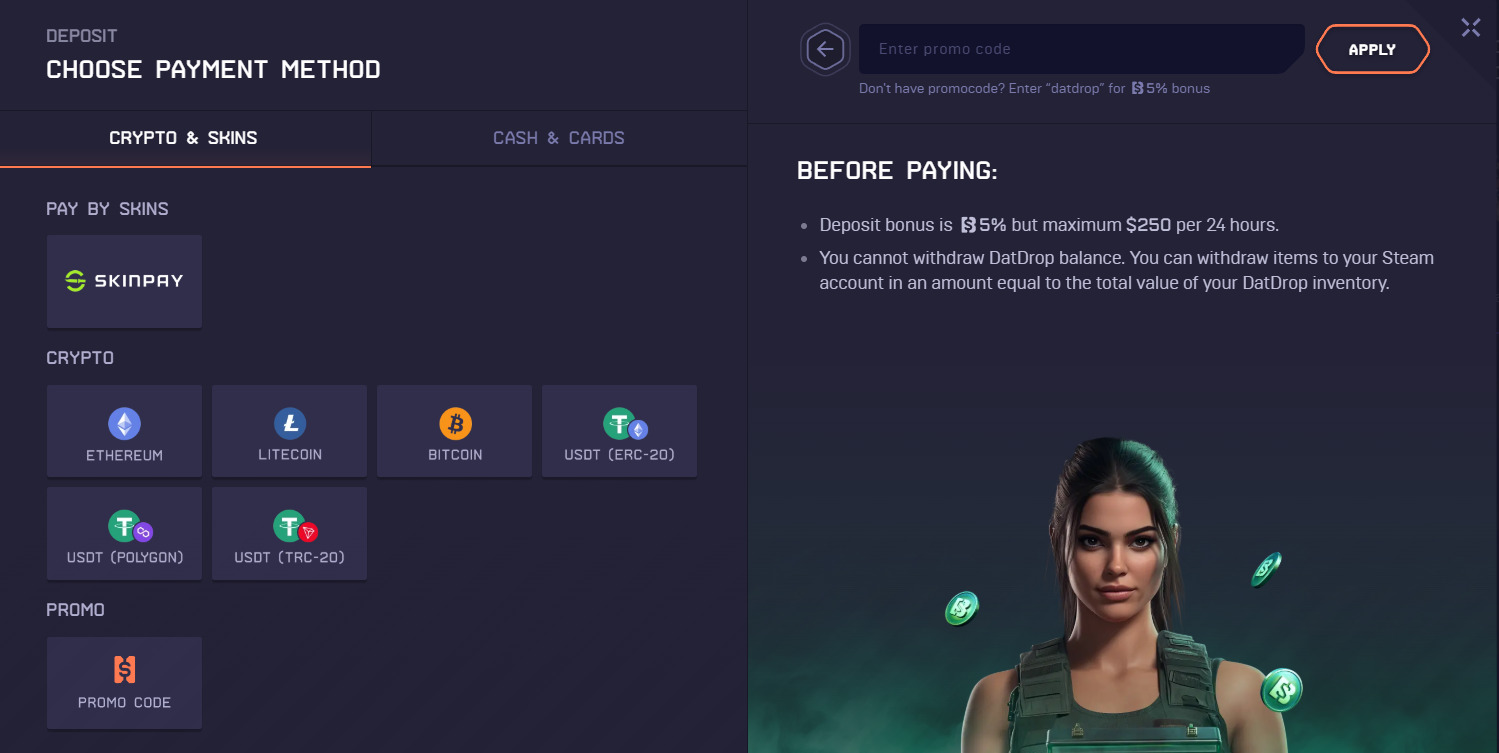Click the Ethereum label text
The height and width of the screenshot is (753, 1499).
click(124, 455)
